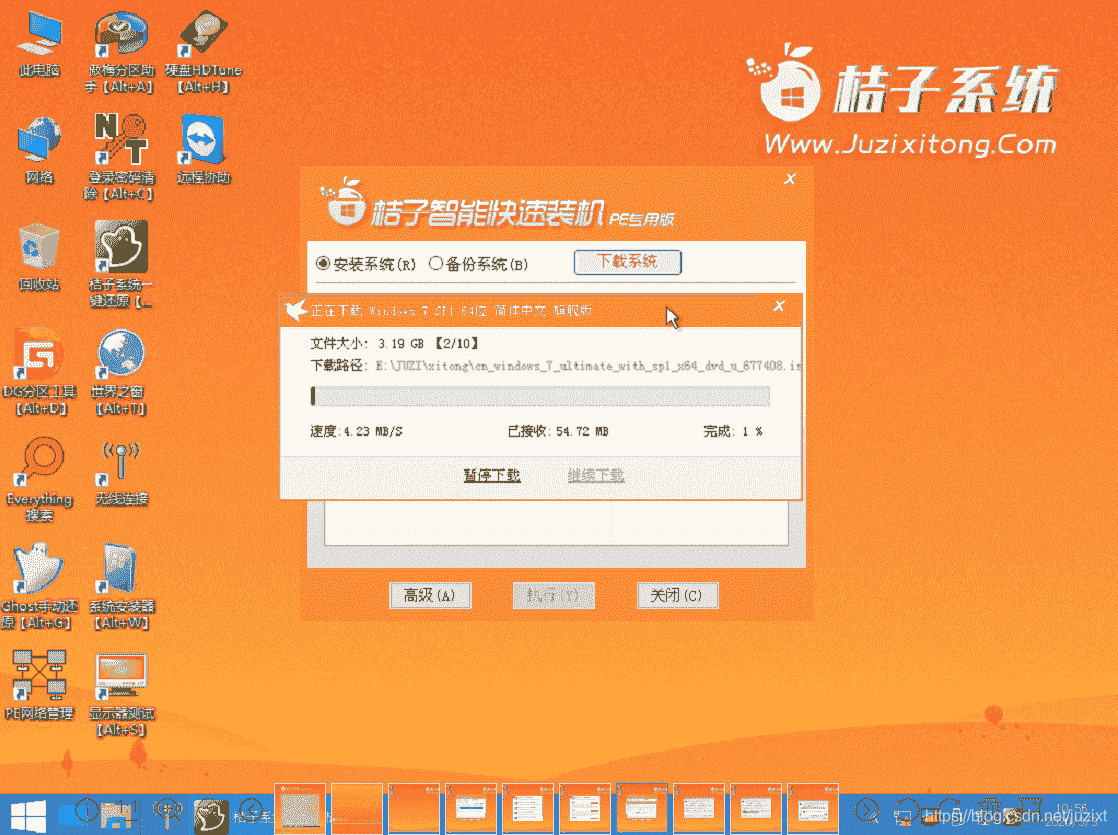Click the 速度: 4.23 MB/S value
The height and width of the screenshot is (835, 1118).
[357, 431]
